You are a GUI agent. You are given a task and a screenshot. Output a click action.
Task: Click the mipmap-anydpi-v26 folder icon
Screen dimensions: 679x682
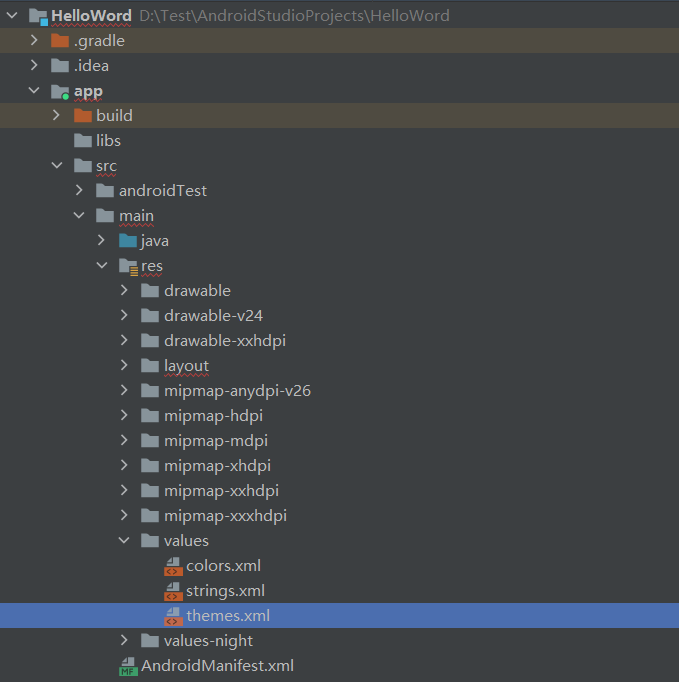pos(150,391)
